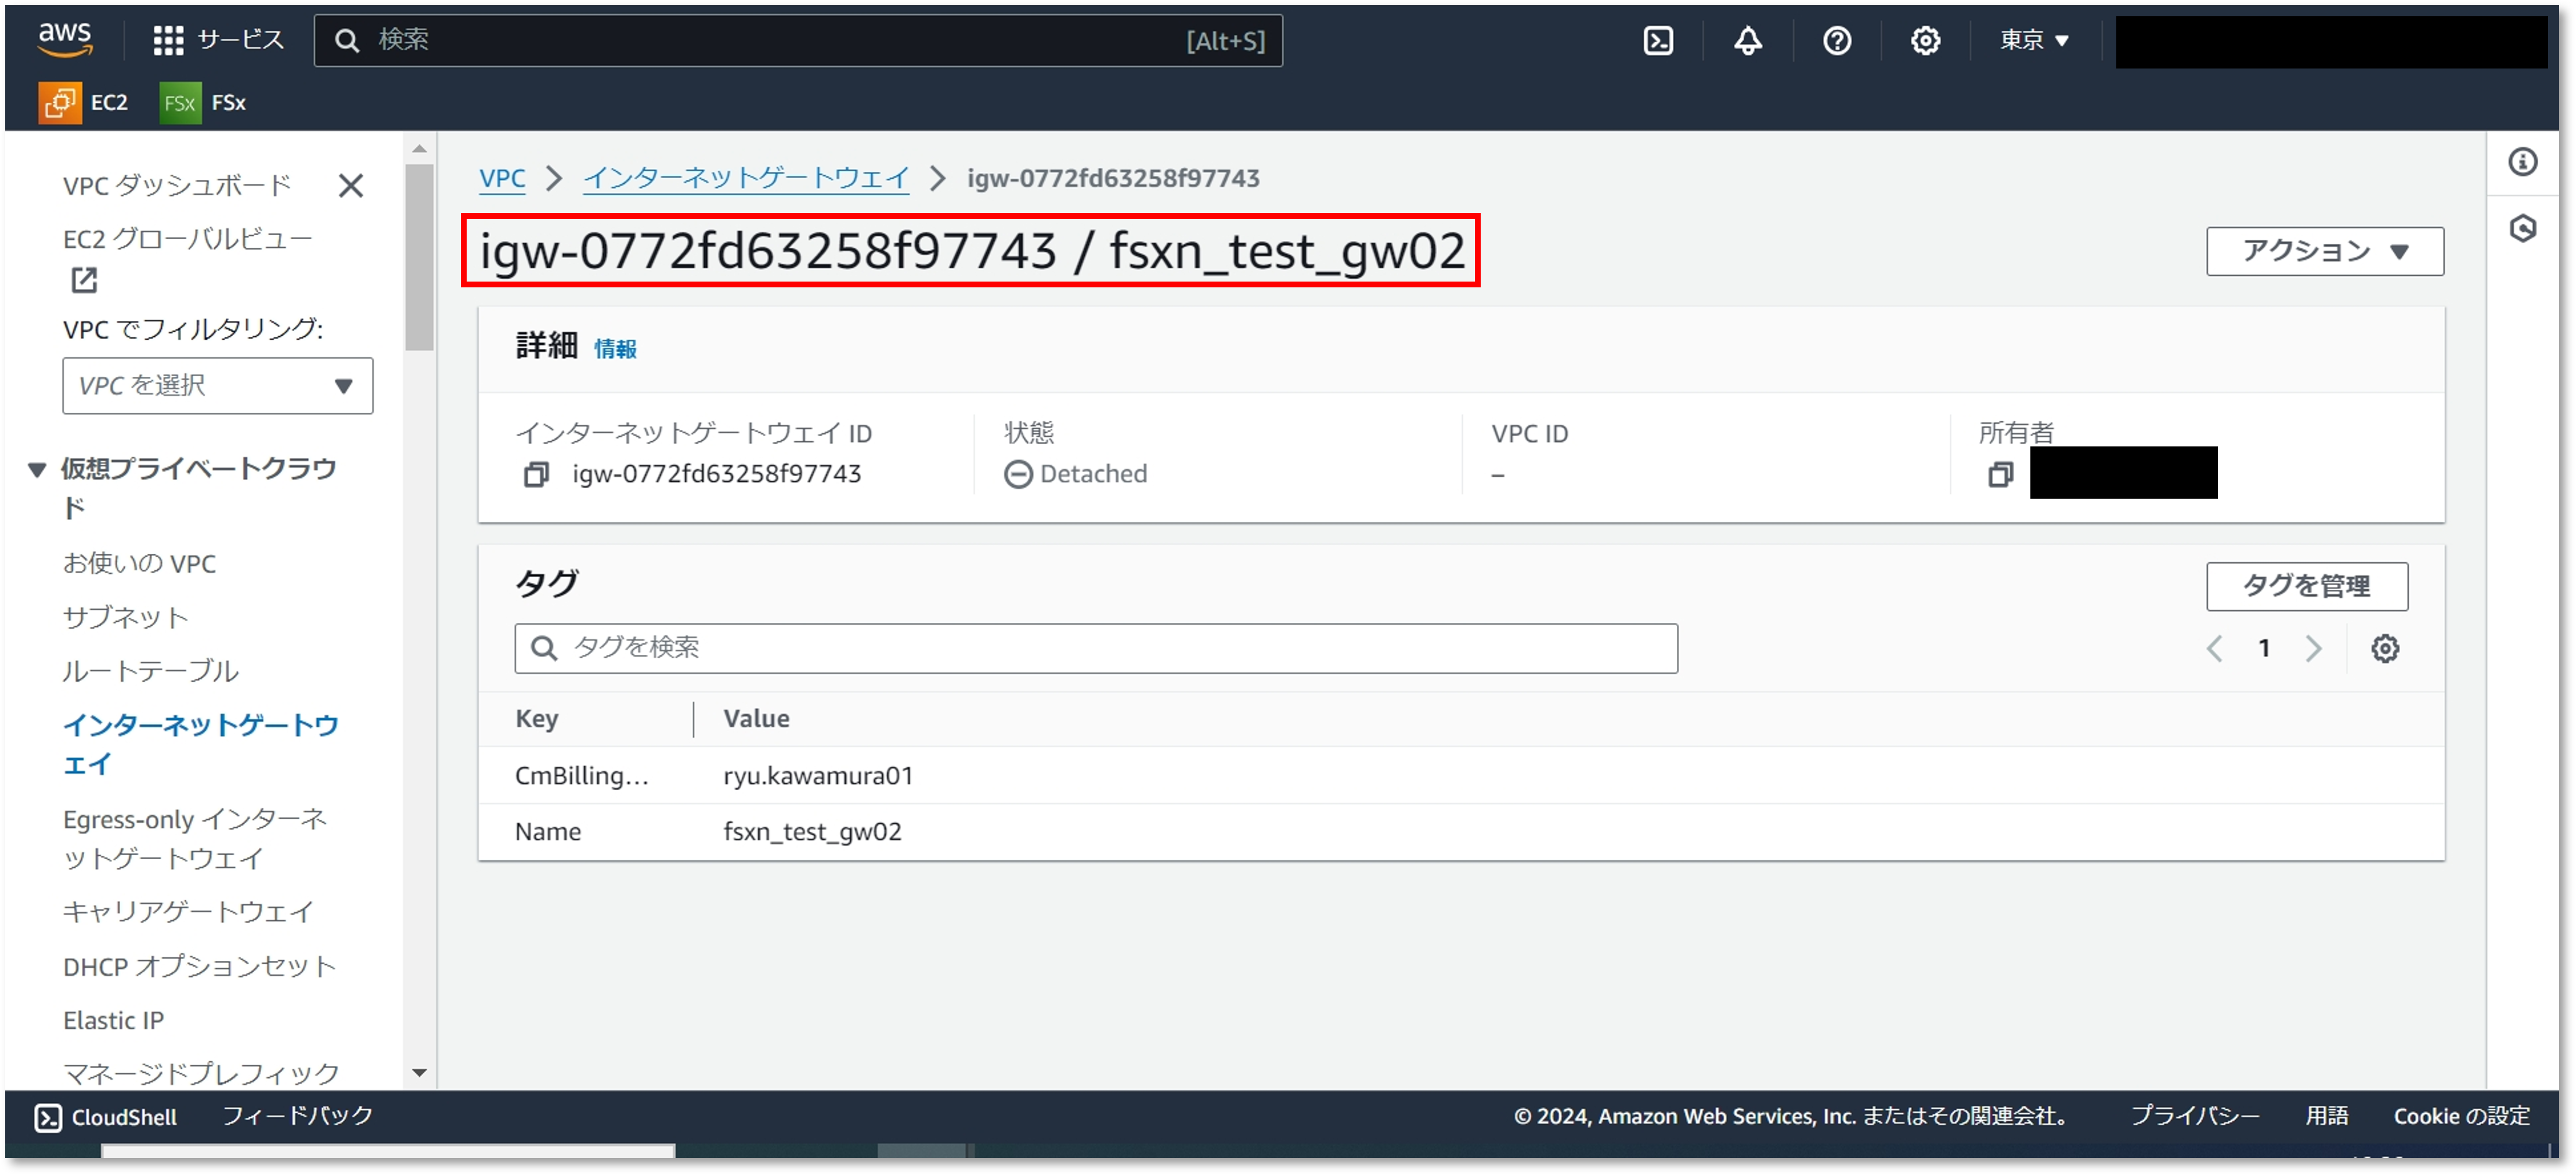Go to previous tags page
2576x1175 pixels.
pos(2214,648)
